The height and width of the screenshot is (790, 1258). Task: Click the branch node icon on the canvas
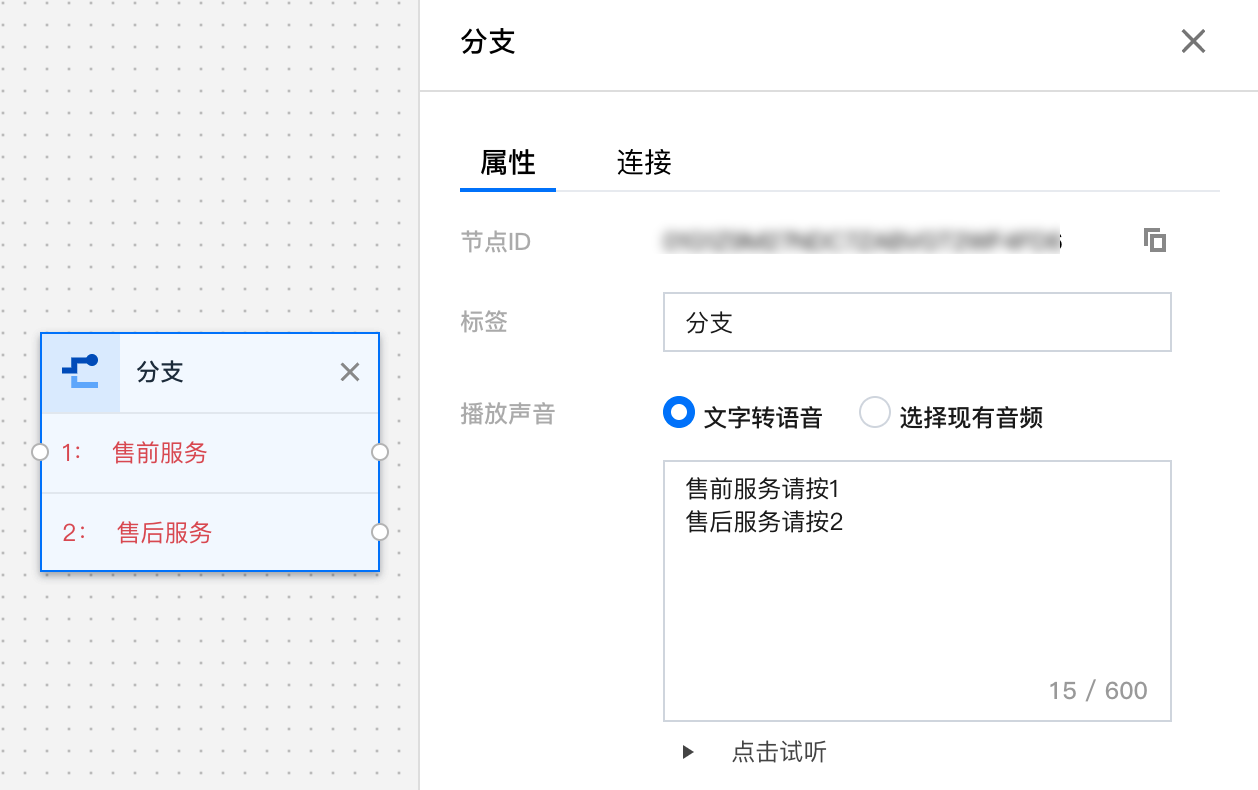[x=80, y=372]
